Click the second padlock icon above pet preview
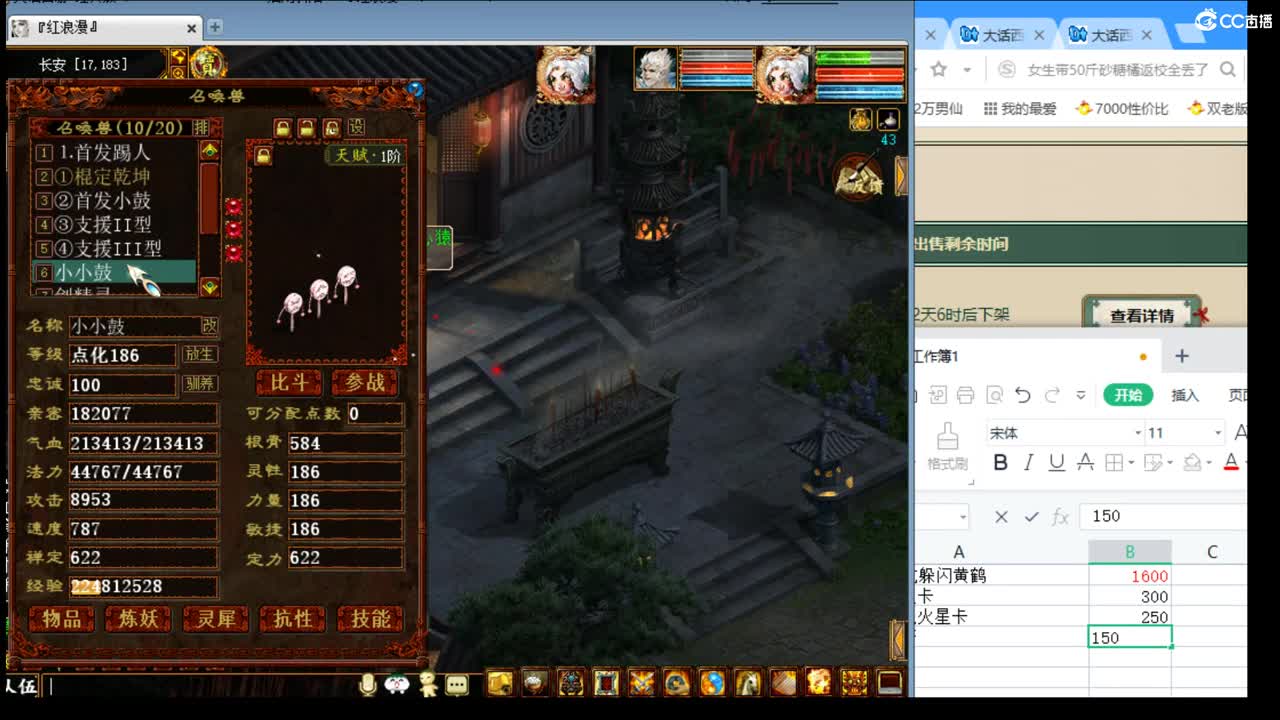This screenshot has width=1280, height=720. (307, 128)
